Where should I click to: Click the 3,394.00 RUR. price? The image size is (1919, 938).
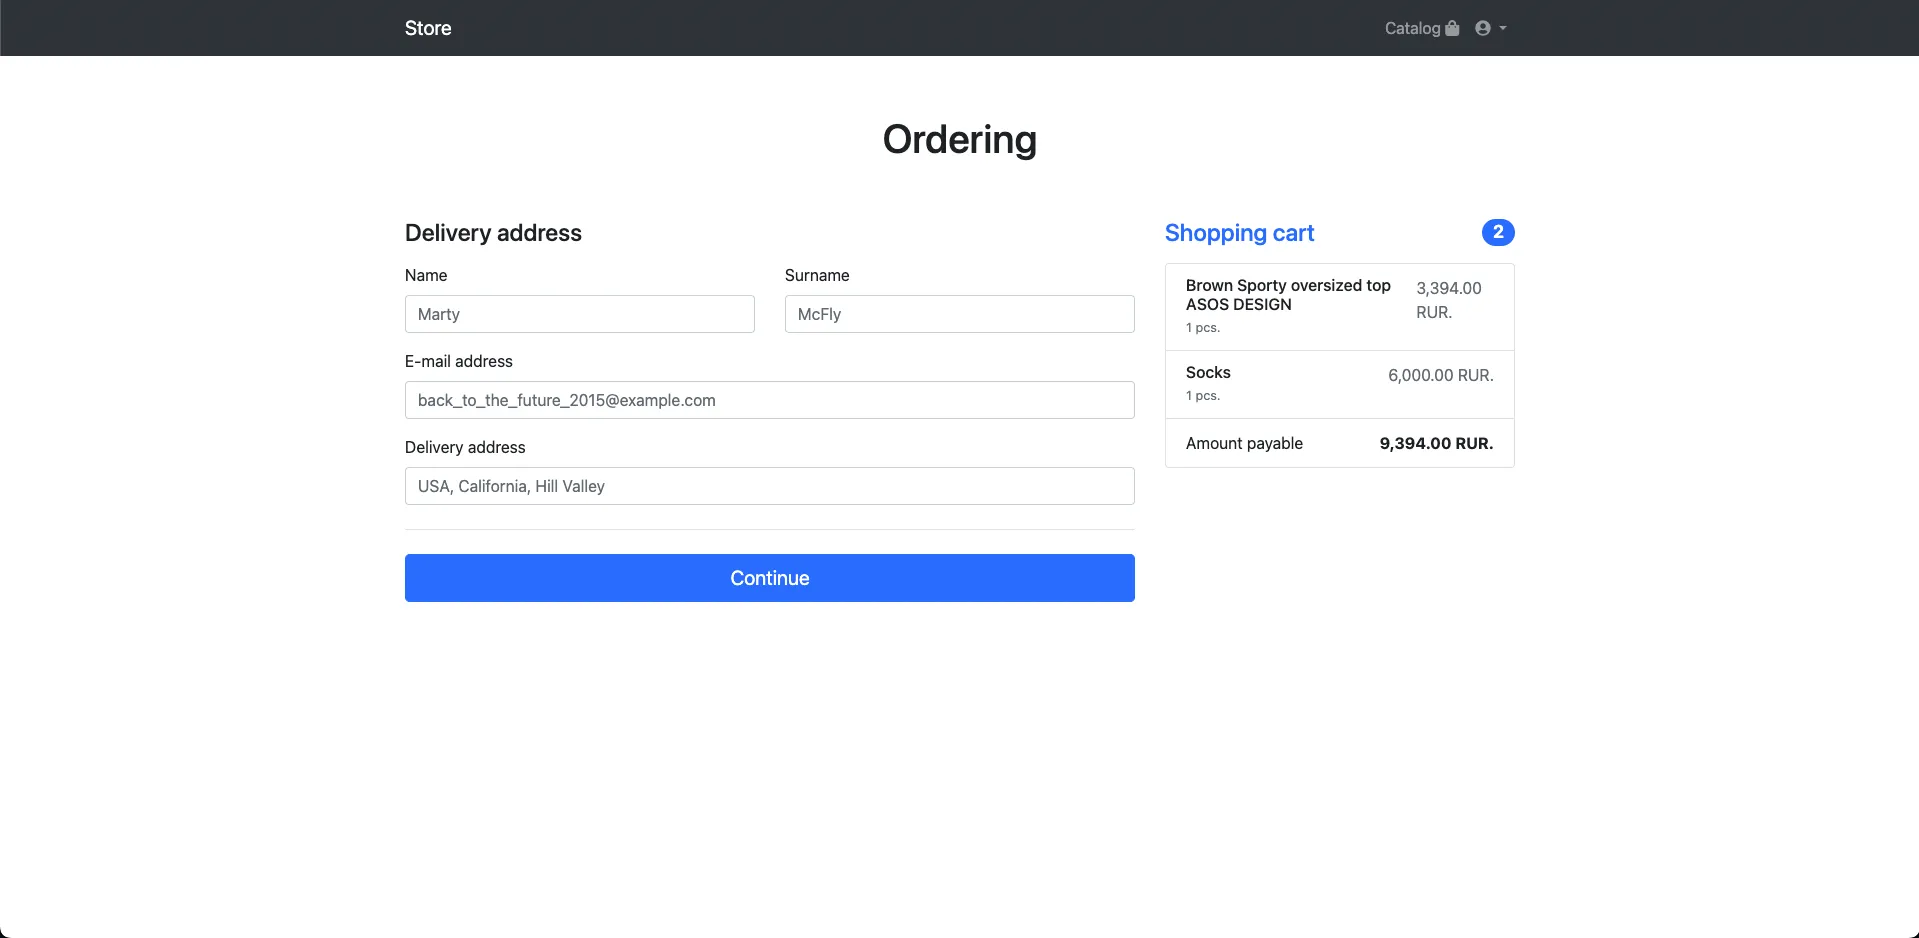1449,300
